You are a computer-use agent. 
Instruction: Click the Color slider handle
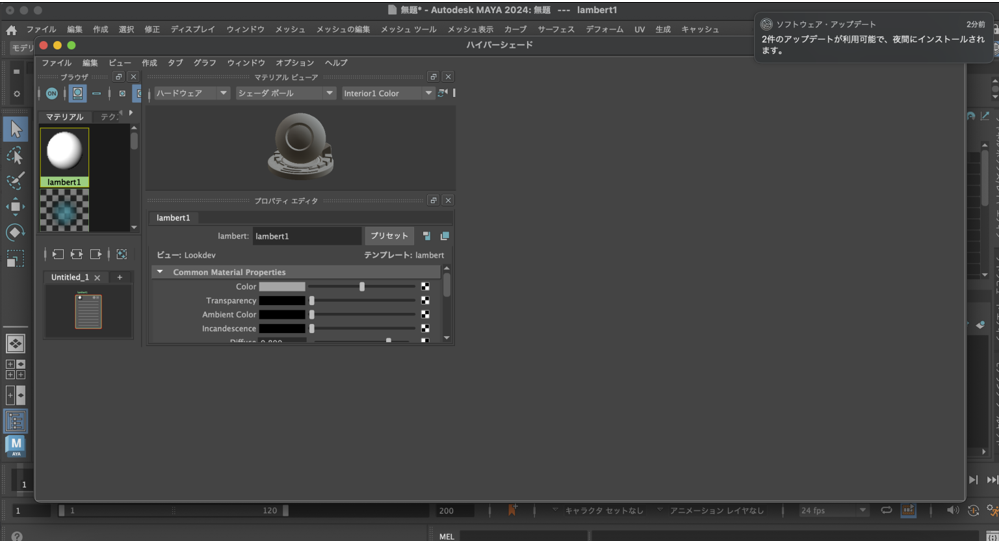pos(362,287)
